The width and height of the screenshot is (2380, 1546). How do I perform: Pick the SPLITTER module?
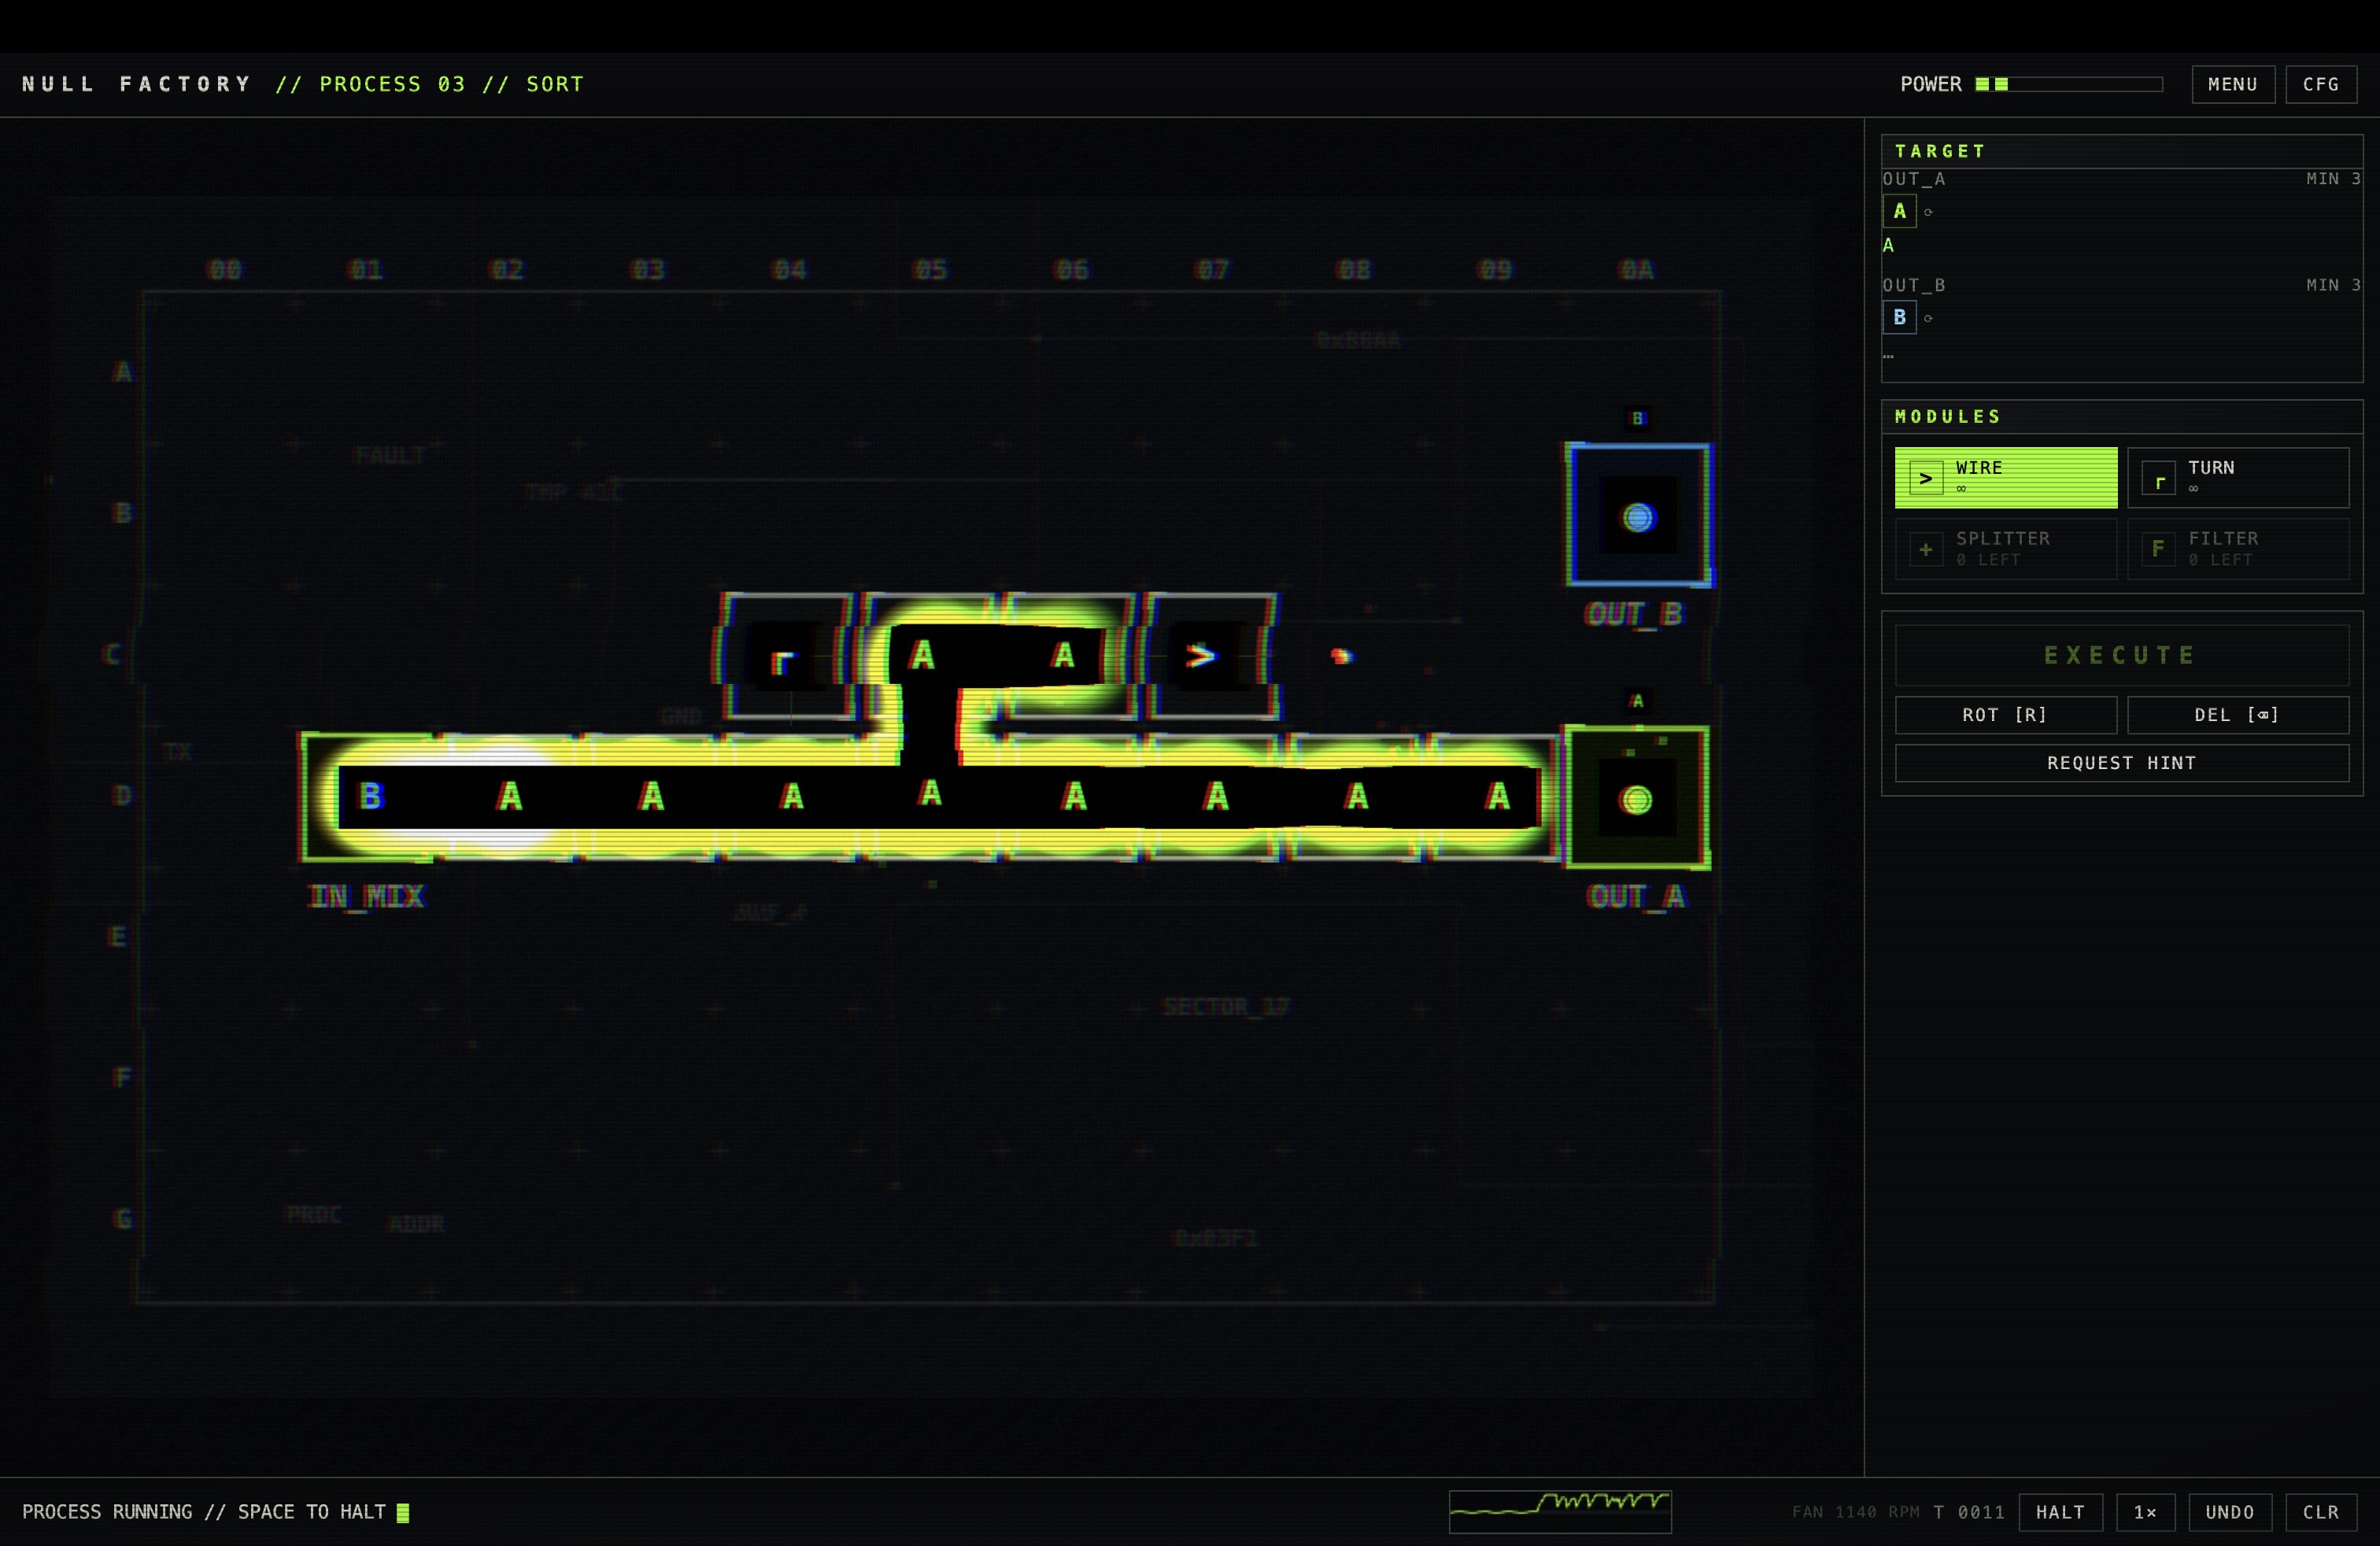2005,548
